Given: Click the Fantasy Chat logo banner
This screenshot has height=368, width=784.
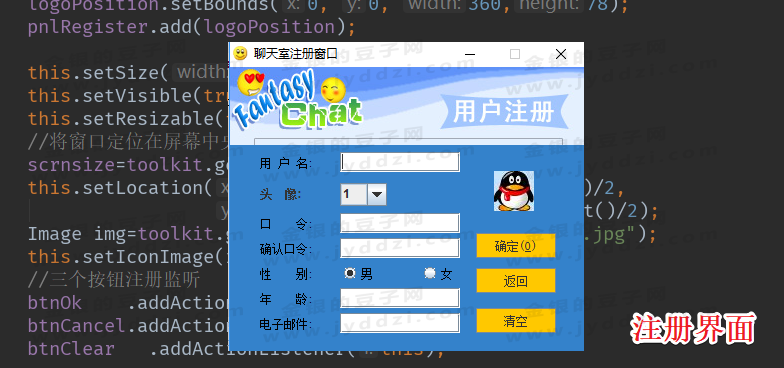Looking at the screenshot, I should (x=299, y=101).
